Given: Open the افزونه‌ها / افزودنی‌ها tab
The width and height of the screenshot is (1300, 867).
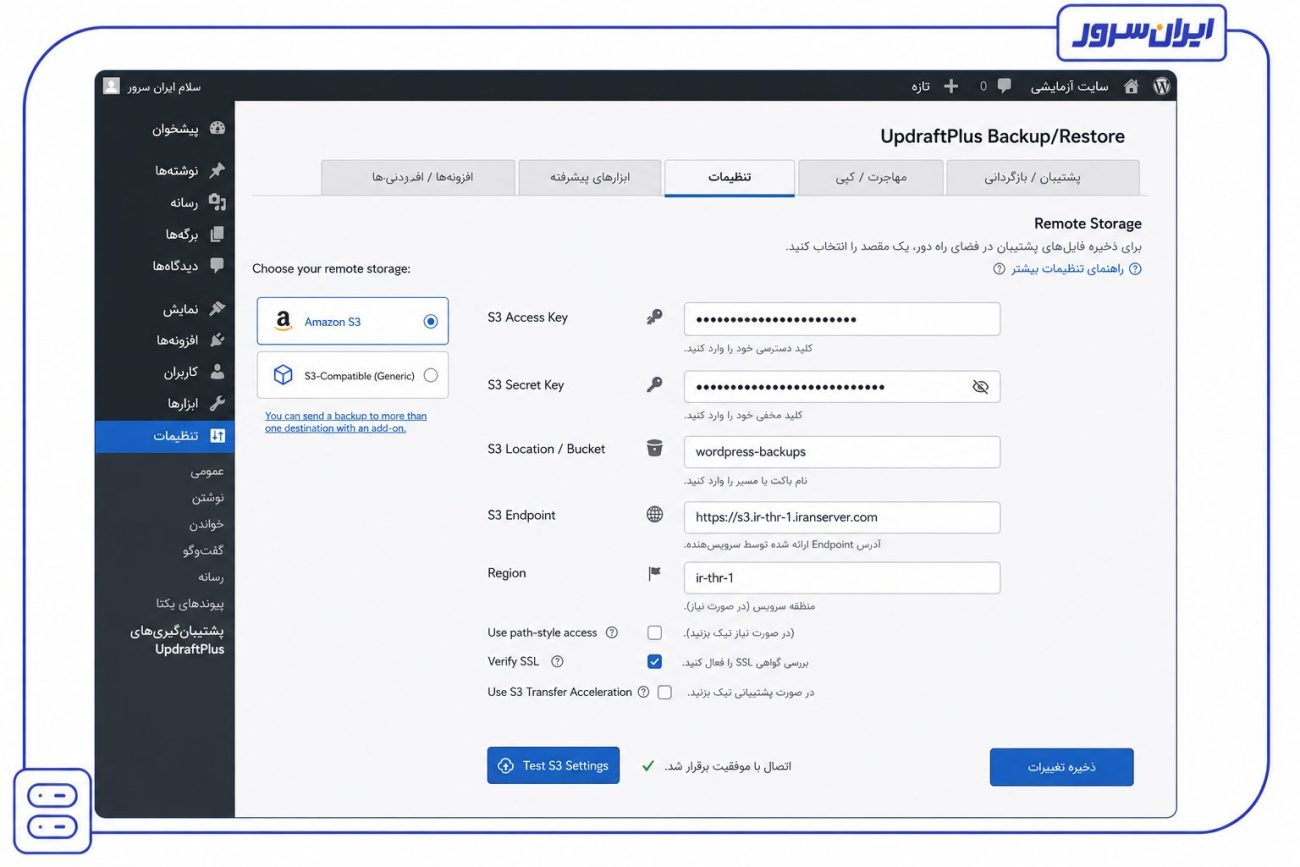Looking at the screenshot, I should click(x=418, y=178).
